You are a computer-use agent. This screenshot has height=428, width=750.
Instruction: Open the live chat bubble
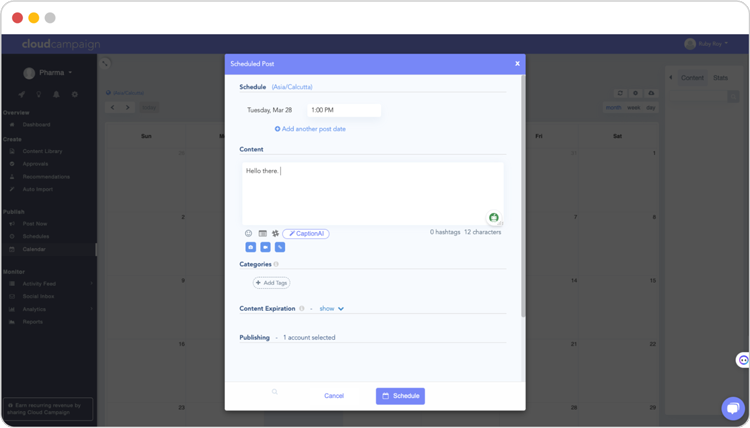click(733, 408)
